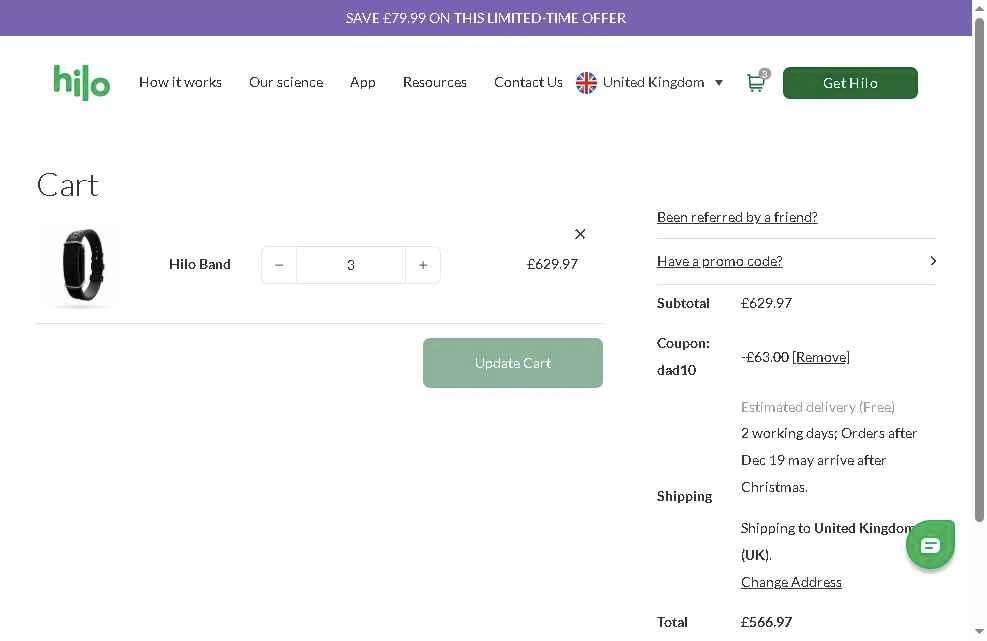
Task: Click the Estimated delivery (Free) text
Action: click(x=818, y=407)
